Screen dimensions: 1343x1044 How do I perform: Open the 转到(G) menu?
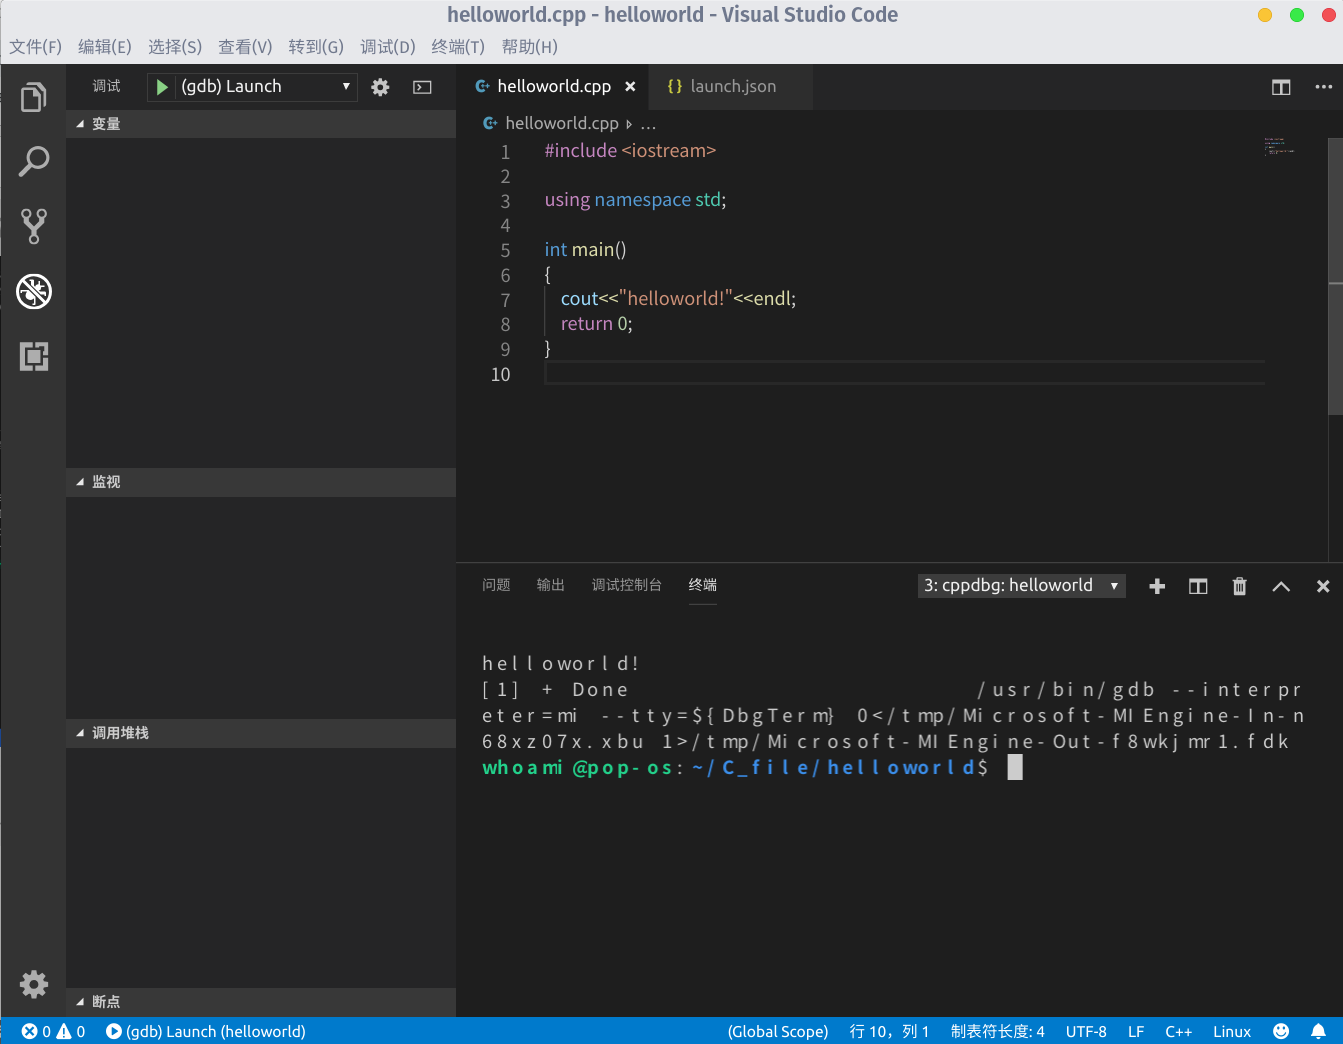click(x=316, y=47)
